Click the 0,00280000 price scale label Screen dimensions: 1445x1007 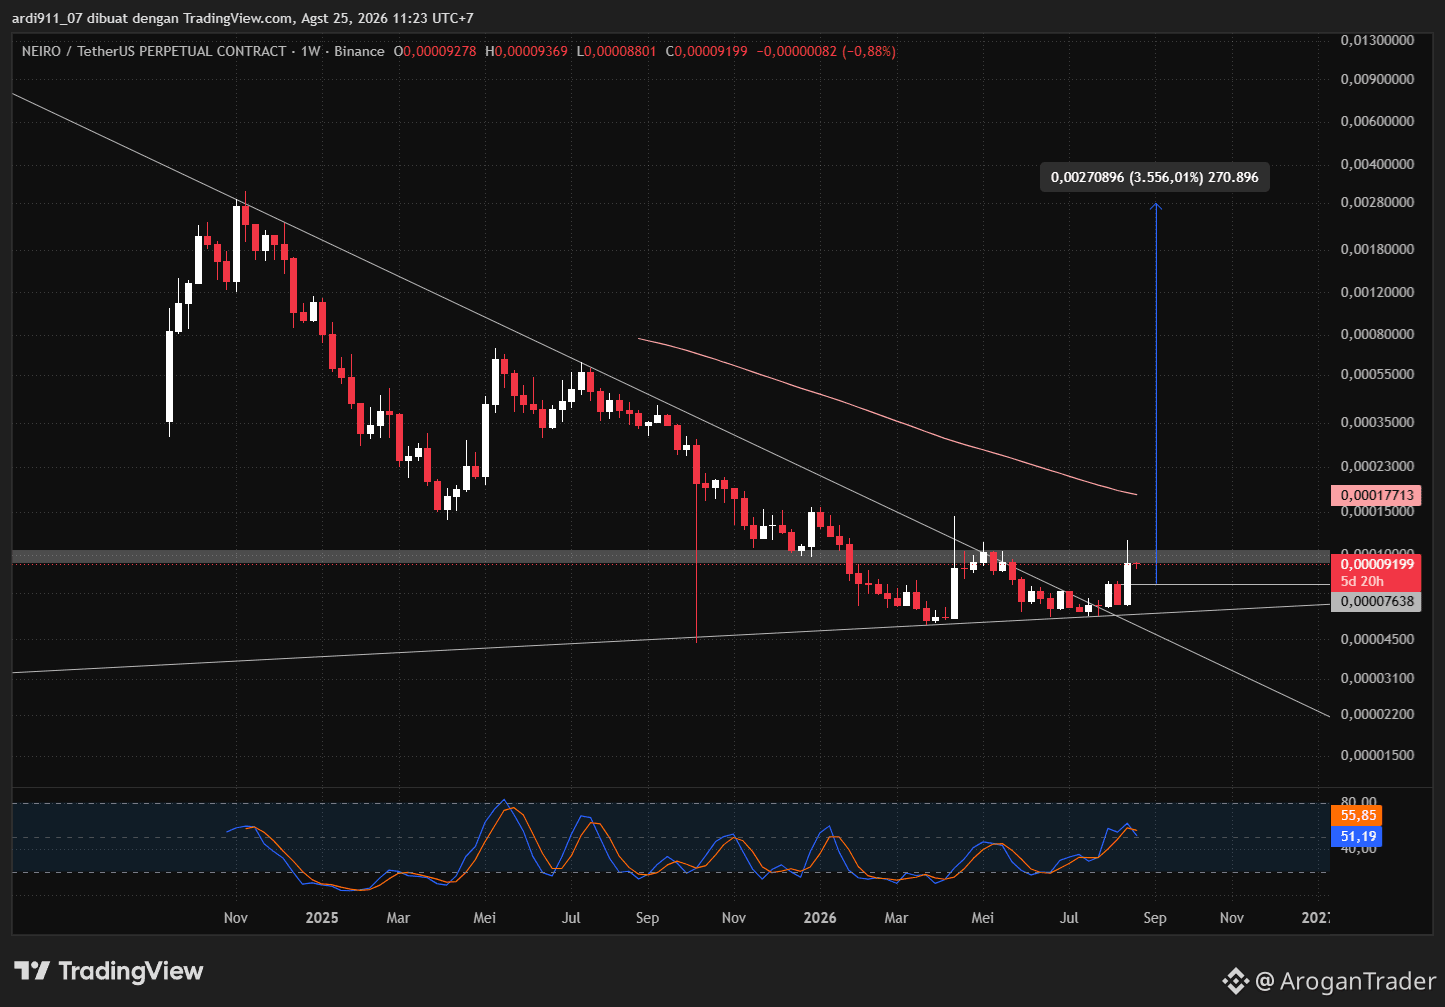pos(1377,202)
